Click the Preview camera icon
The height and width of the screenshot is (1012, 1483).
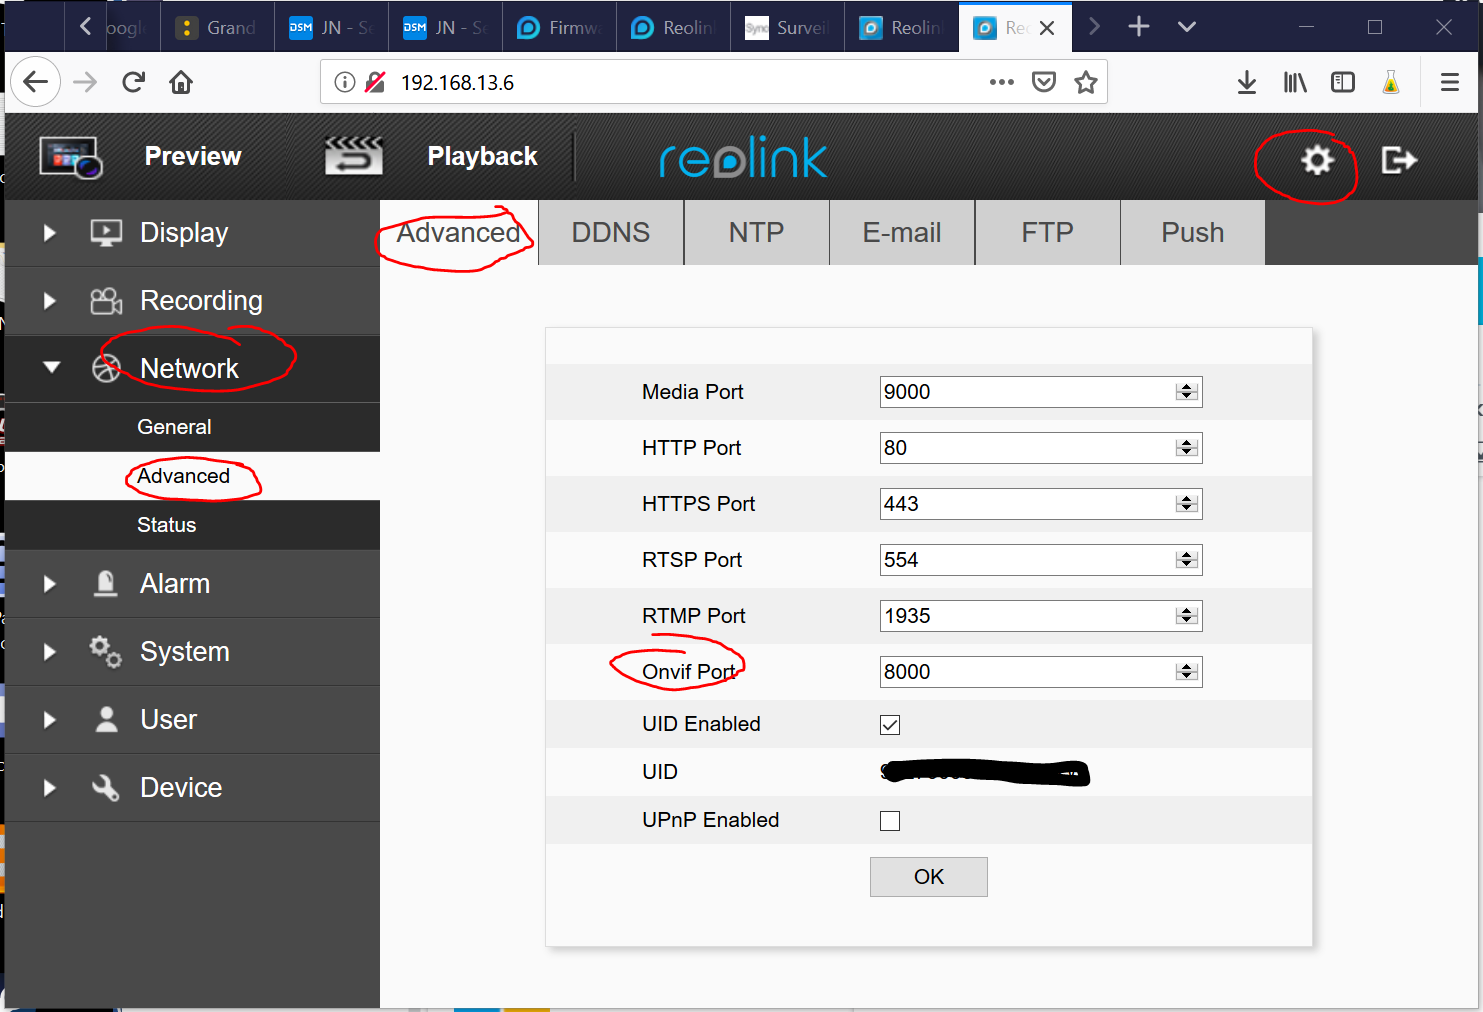coord(70,157)
